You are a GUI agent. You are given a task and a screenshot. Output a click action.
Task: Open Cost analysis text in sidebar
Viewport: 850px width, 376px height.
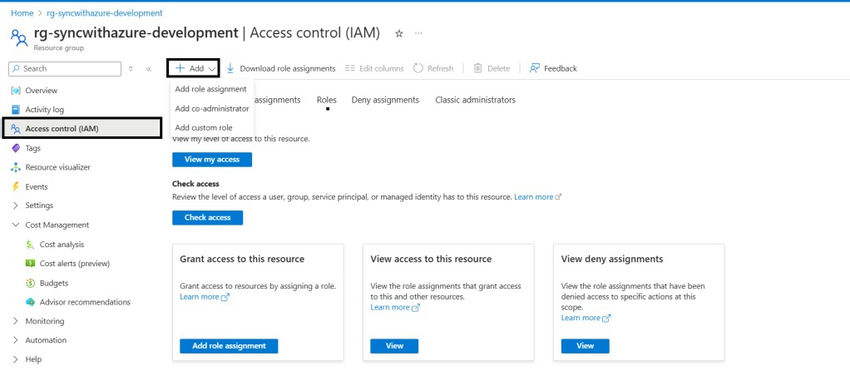[x=62, y=244]
